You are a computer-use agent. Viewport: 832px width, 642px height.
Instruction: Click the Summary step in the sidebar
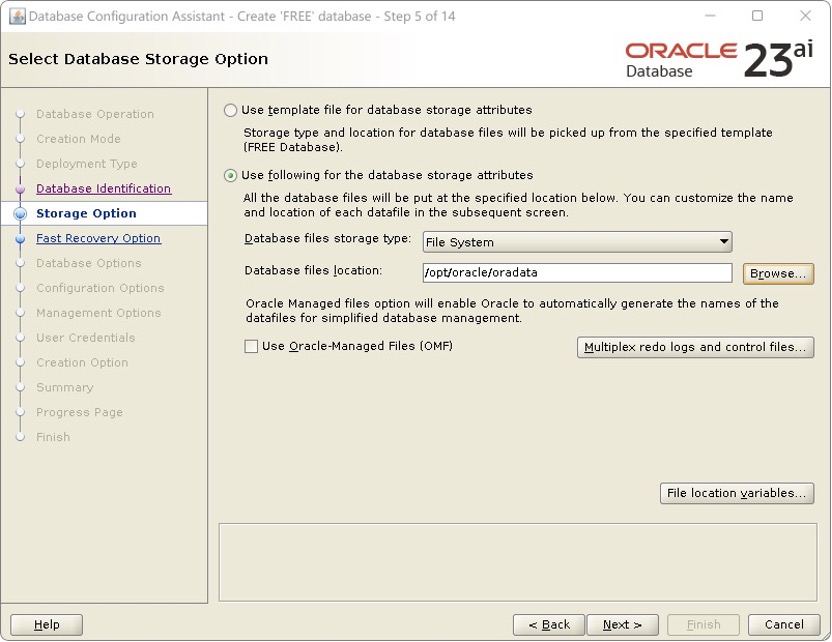point(66,387)
